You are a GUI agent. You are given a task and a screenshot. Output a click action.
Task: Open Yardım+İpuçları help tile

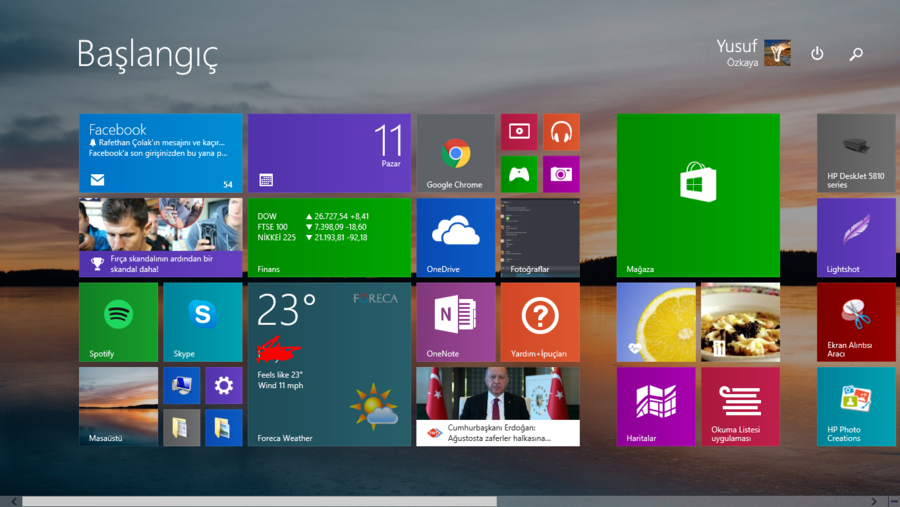(540, 322)
